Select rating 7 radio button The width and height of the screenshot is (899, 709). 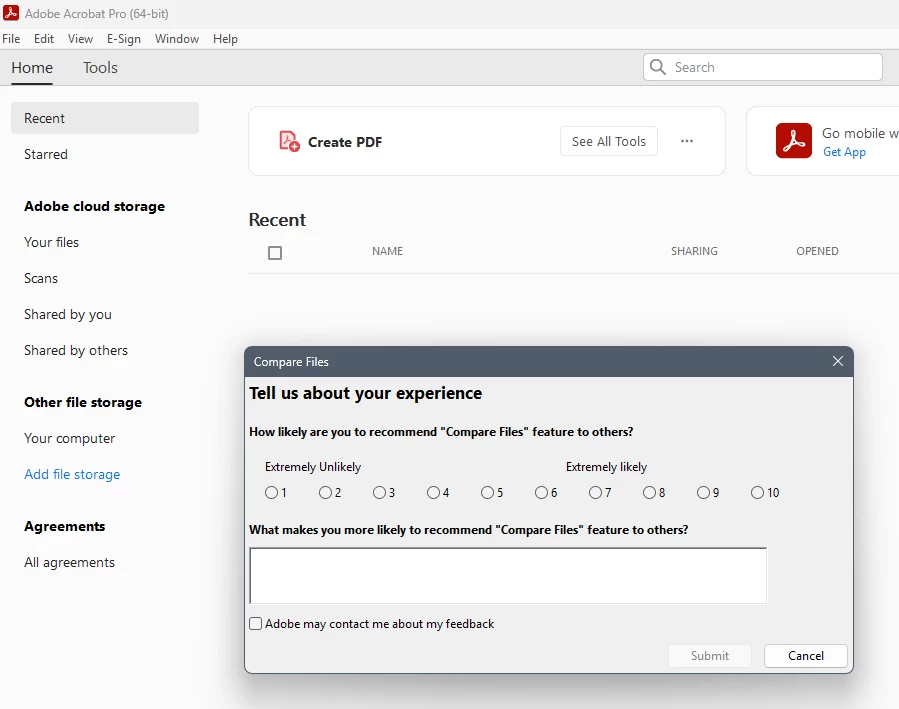click(x=595, y=492)
